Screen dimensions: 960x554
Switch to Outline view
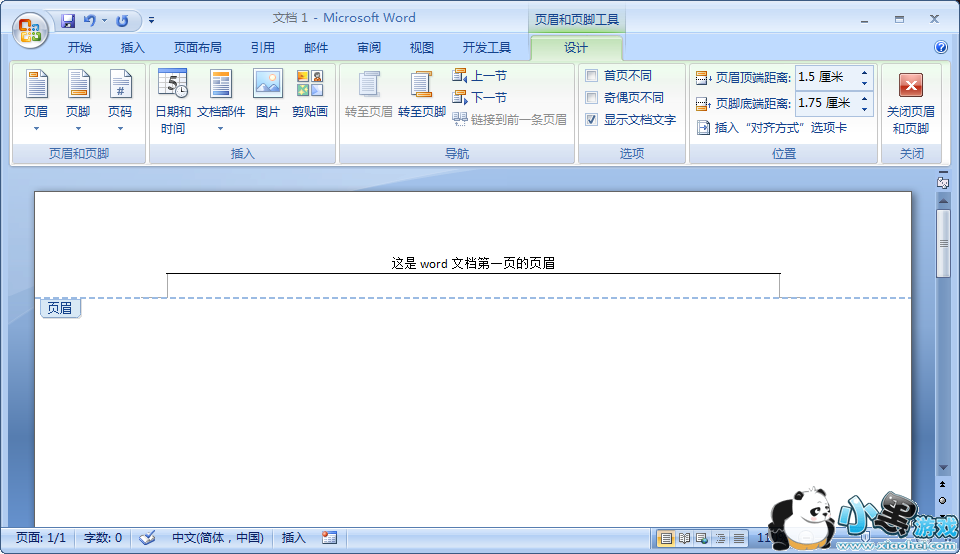721,539
